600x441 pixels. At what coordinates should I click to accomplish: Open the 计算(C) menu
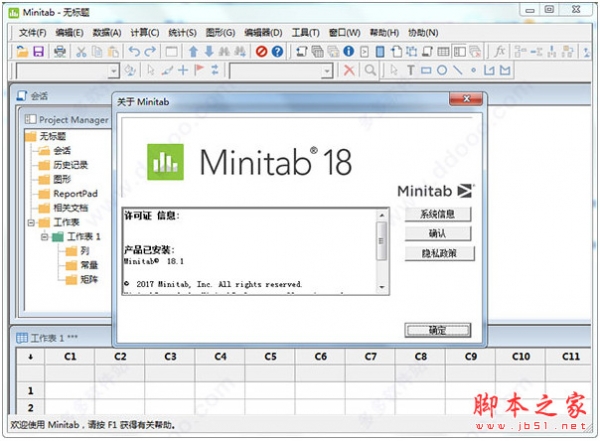[145, 33]
